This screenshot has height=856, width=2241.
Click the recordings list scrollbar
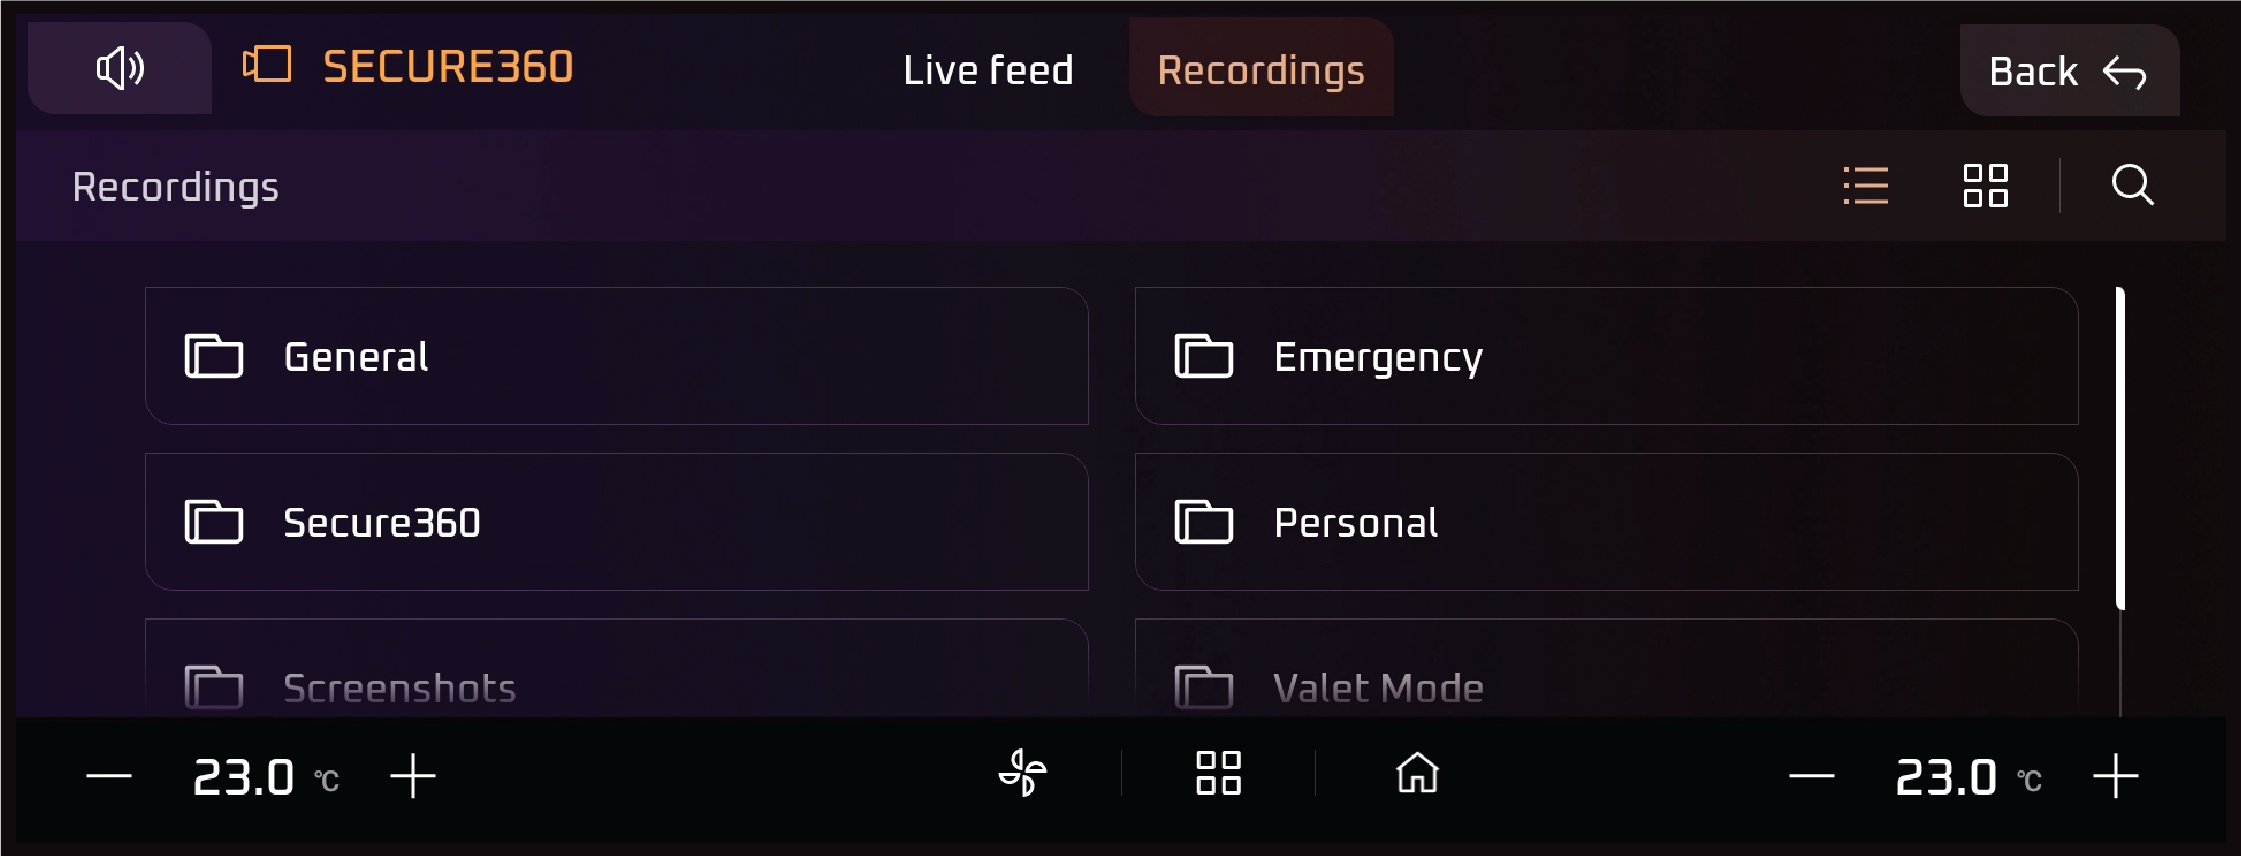(2120, 448)
